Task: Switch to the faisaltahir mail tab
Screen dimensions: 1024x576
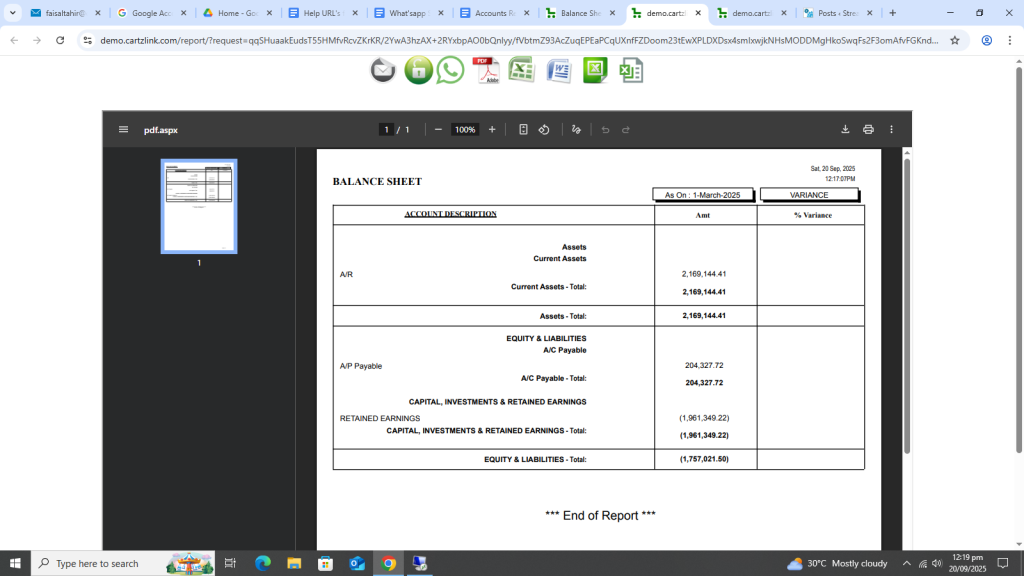Action: coord(65,13)
